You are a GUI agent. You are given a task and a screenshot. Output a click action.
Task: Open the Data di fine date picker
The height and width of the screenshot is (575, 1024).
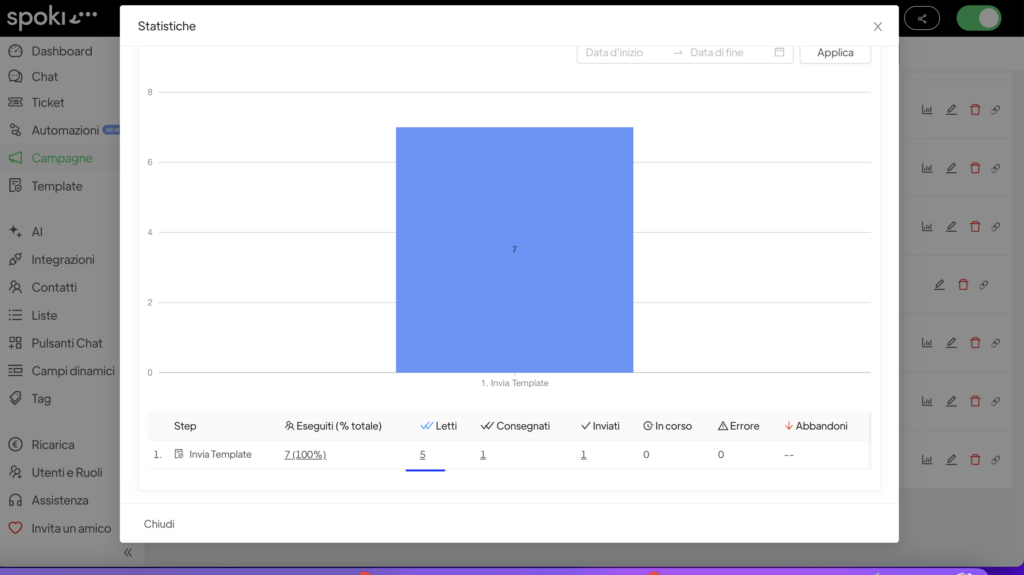coord(728,52)
